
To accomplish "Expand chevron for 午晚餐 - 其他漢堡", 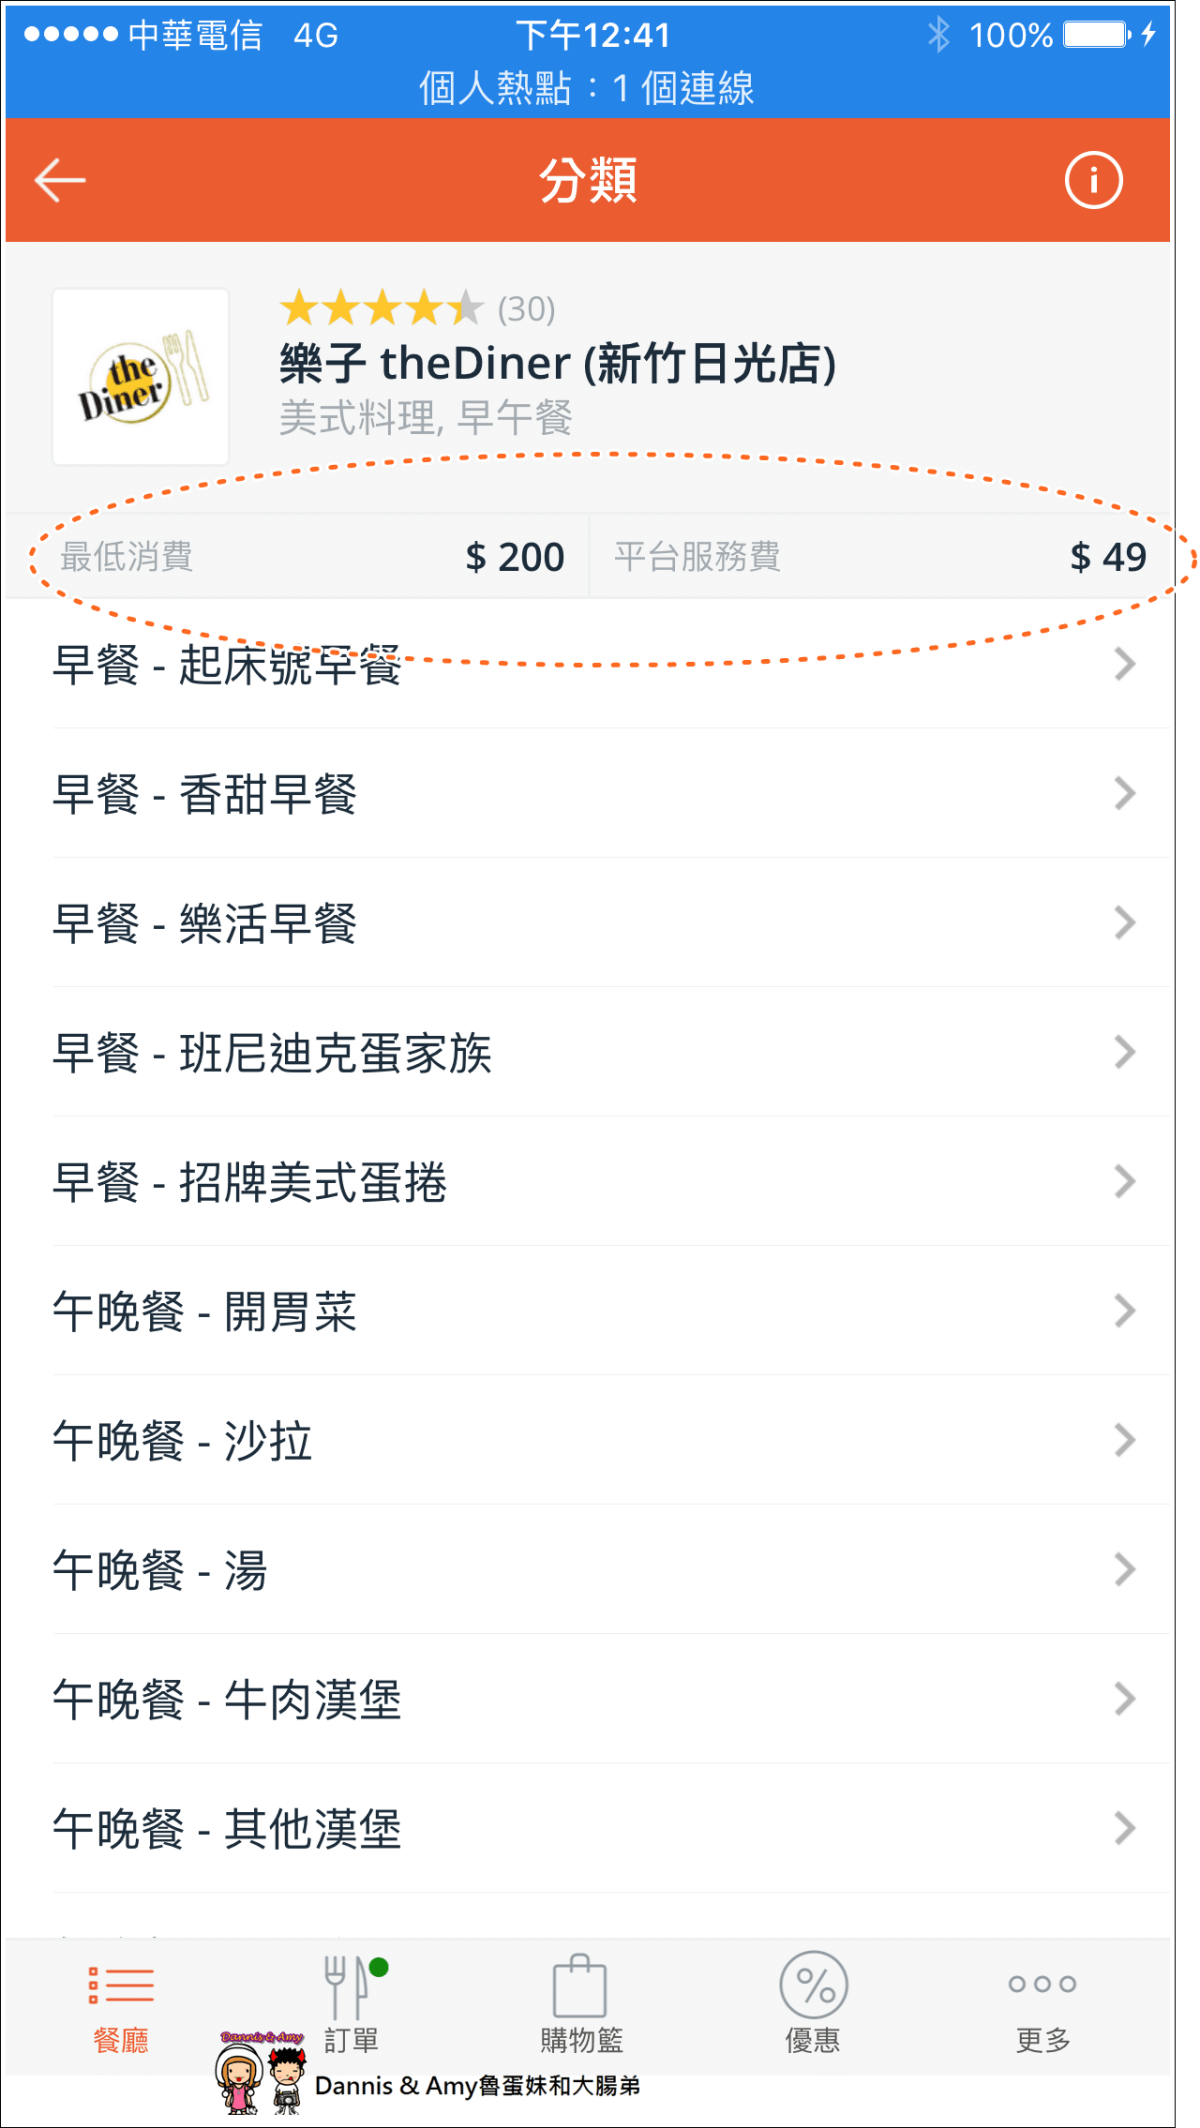I will [1125, 1828].
